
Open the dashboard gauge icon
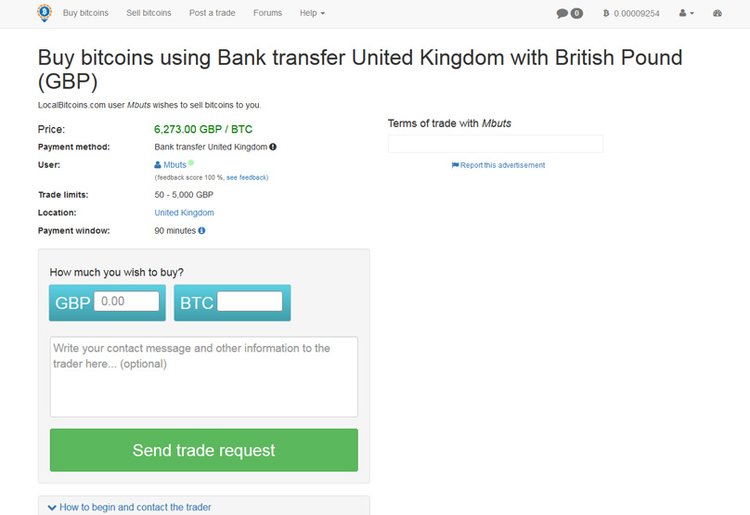[717, 13]
